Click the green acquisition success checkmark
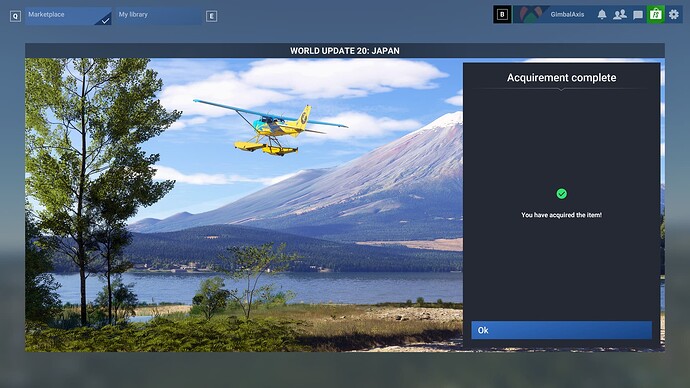Image resolution: width=690 pixels, height=388 pixels. pos(562,194)
